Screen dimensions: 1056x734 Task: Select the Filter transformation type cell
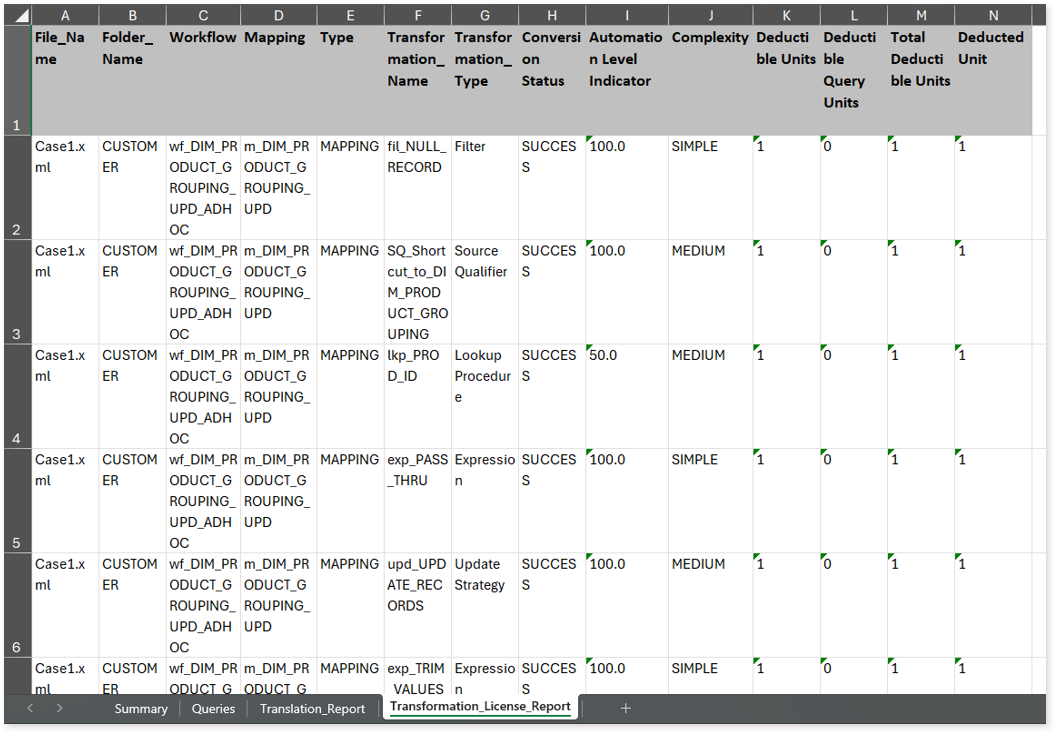(x=485, y=188)
